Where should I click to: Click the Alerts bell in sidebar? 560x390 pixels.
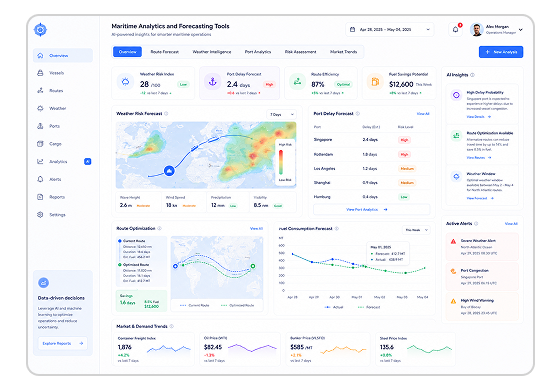click(40, 179)
